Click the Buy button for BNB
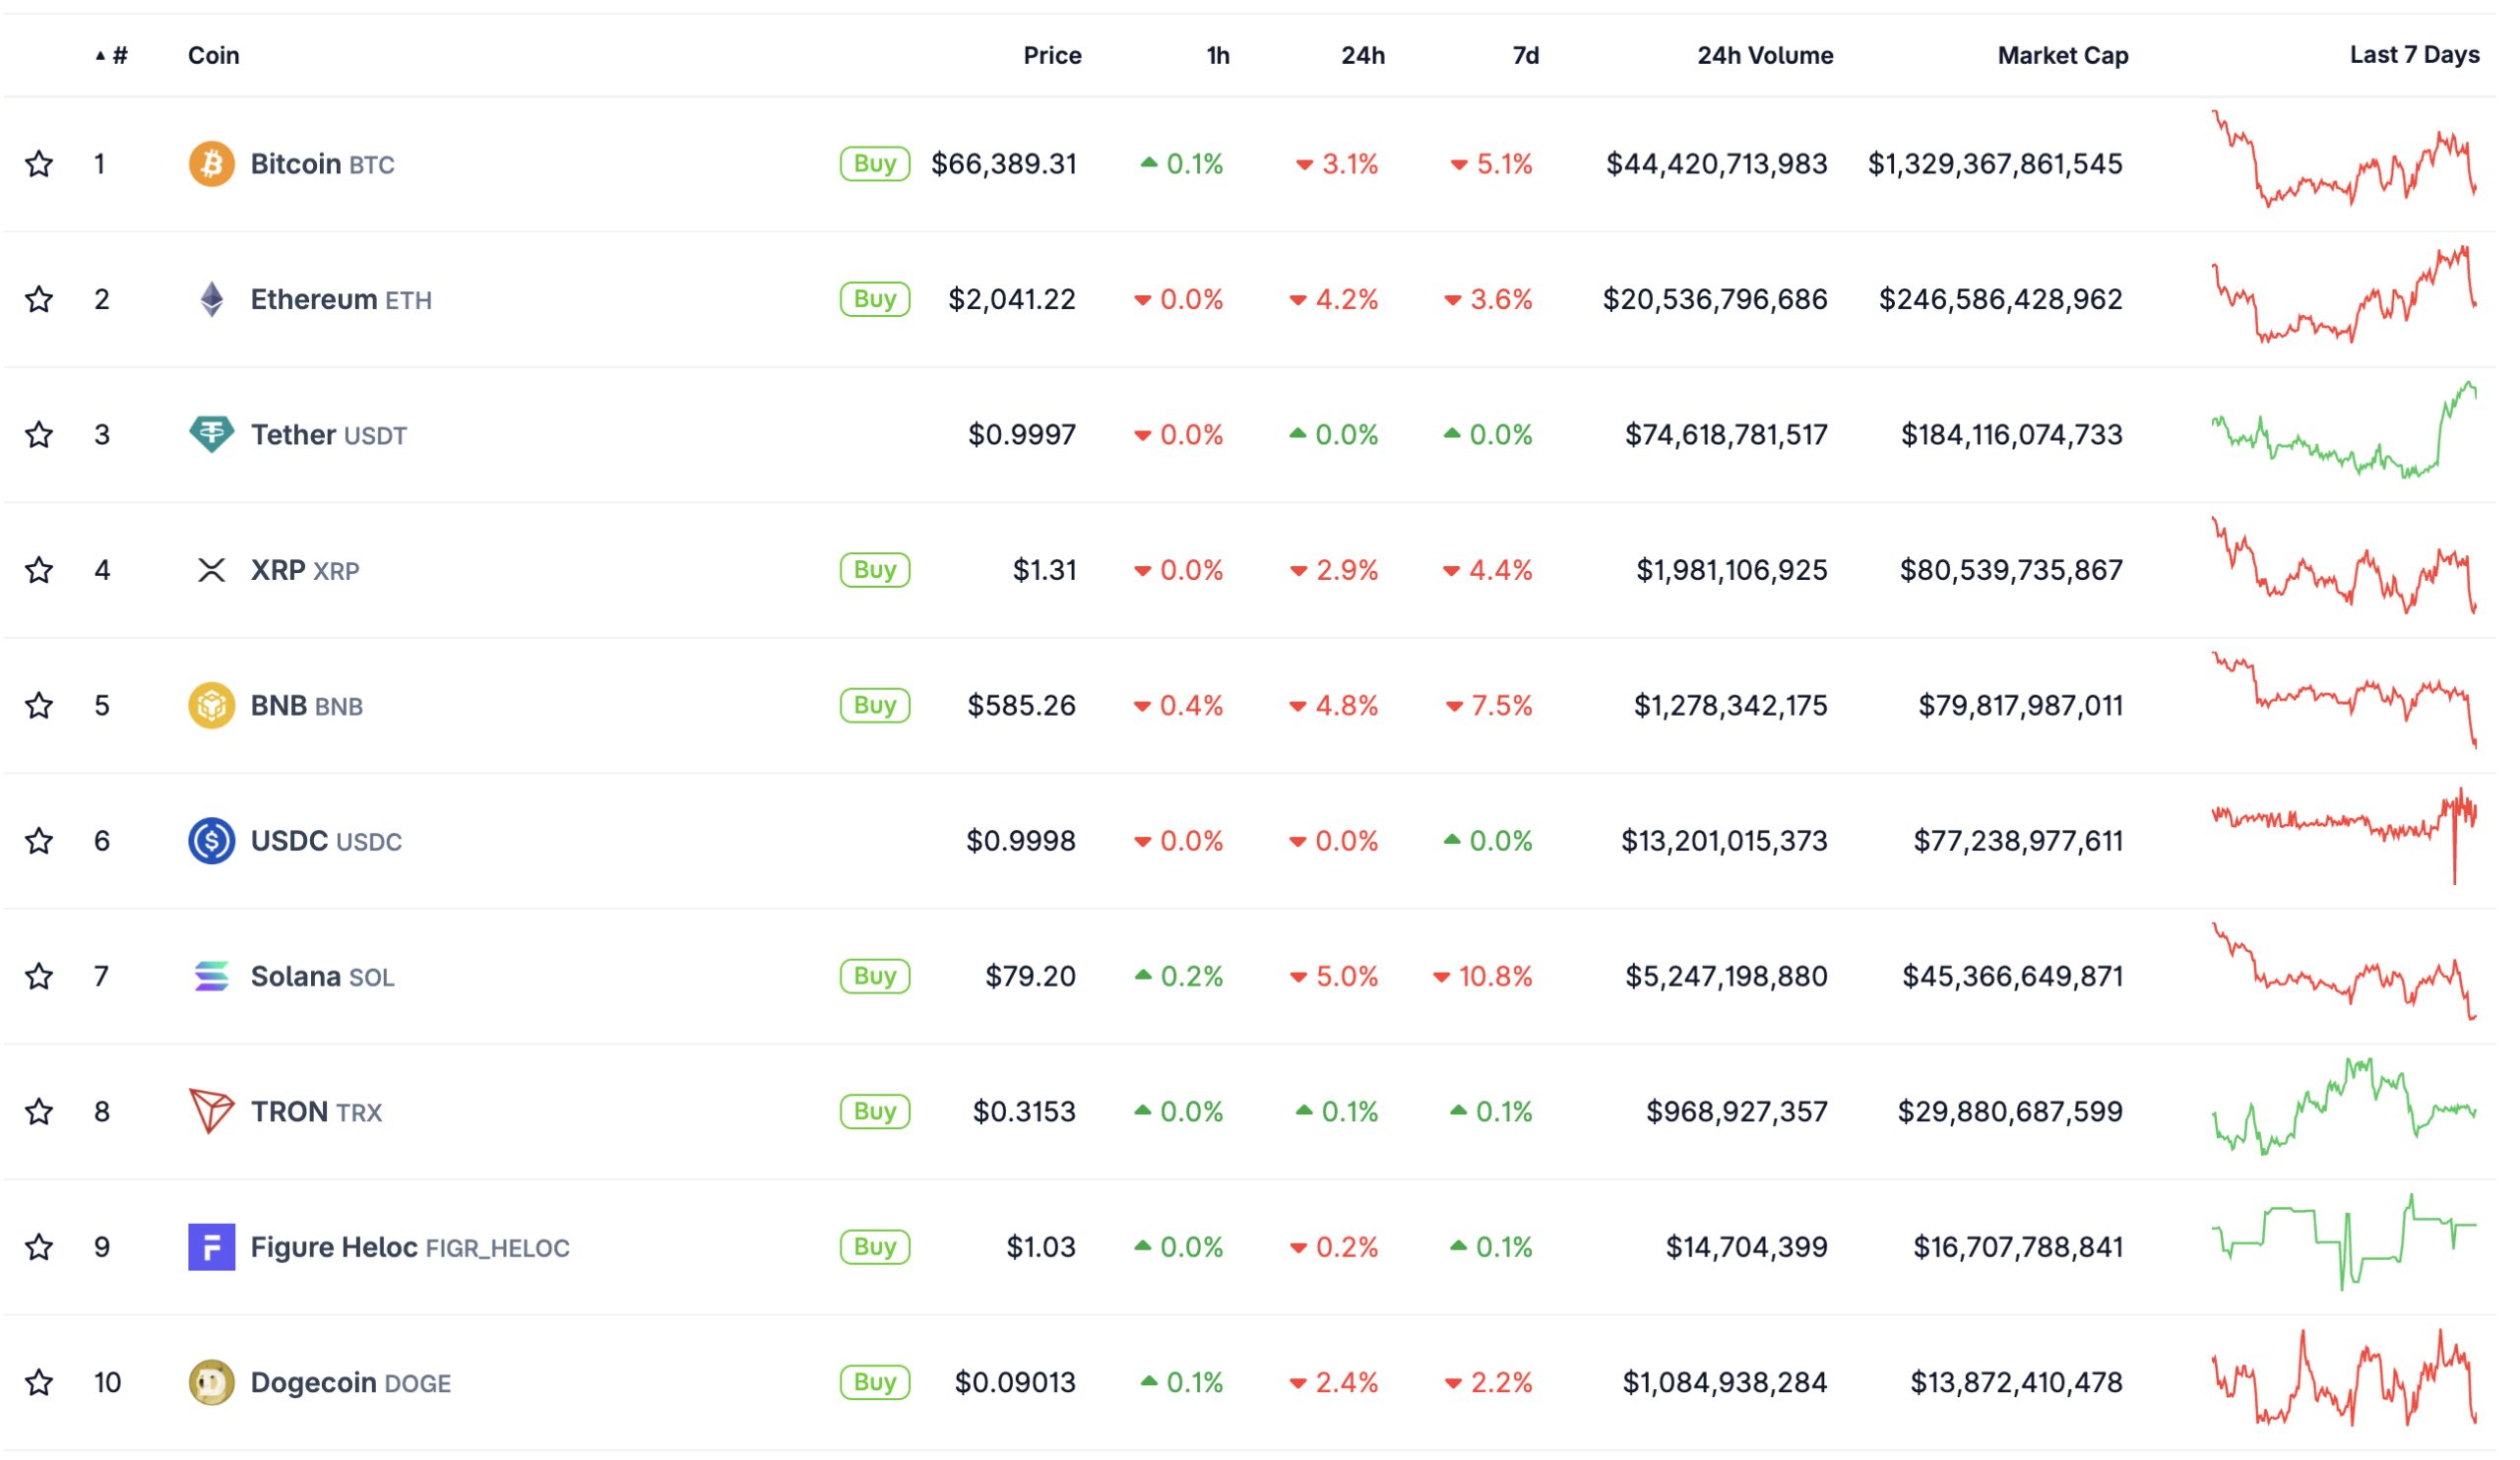Viewport: 2520px width, 1460px height. coord(875,705)
